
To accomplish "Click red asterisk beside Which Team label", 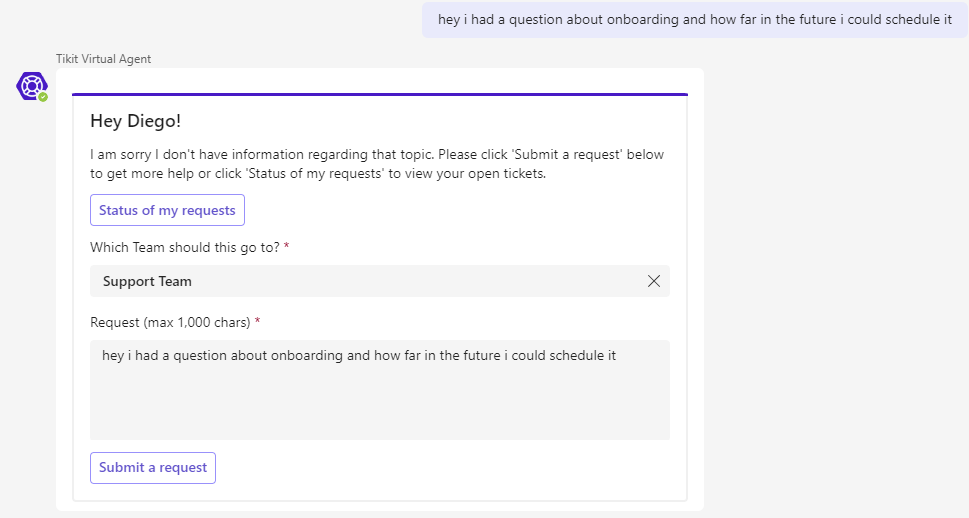I will (x=286, y=246).
